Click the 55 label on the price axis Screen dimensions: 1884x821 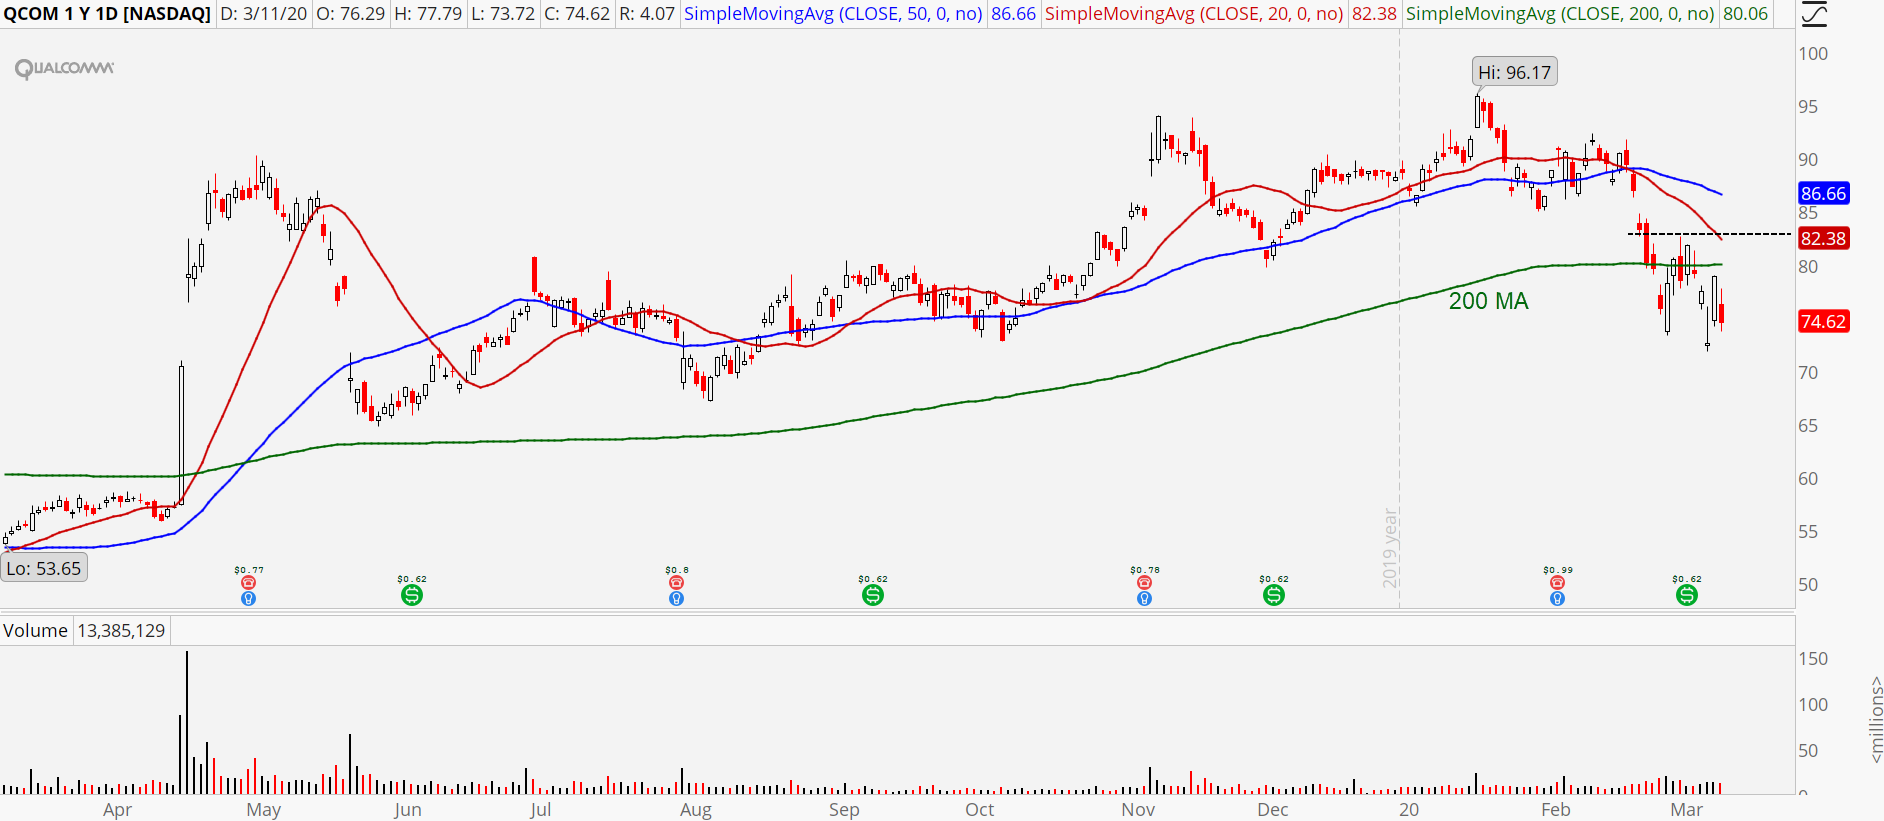click(1808, 532)
